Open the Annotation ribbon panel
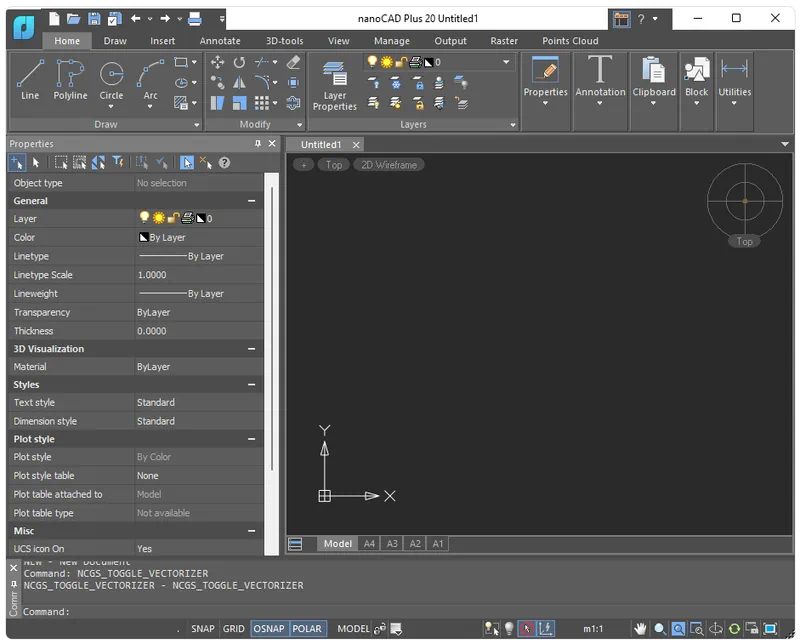The image size is (800, 644). 600,80
